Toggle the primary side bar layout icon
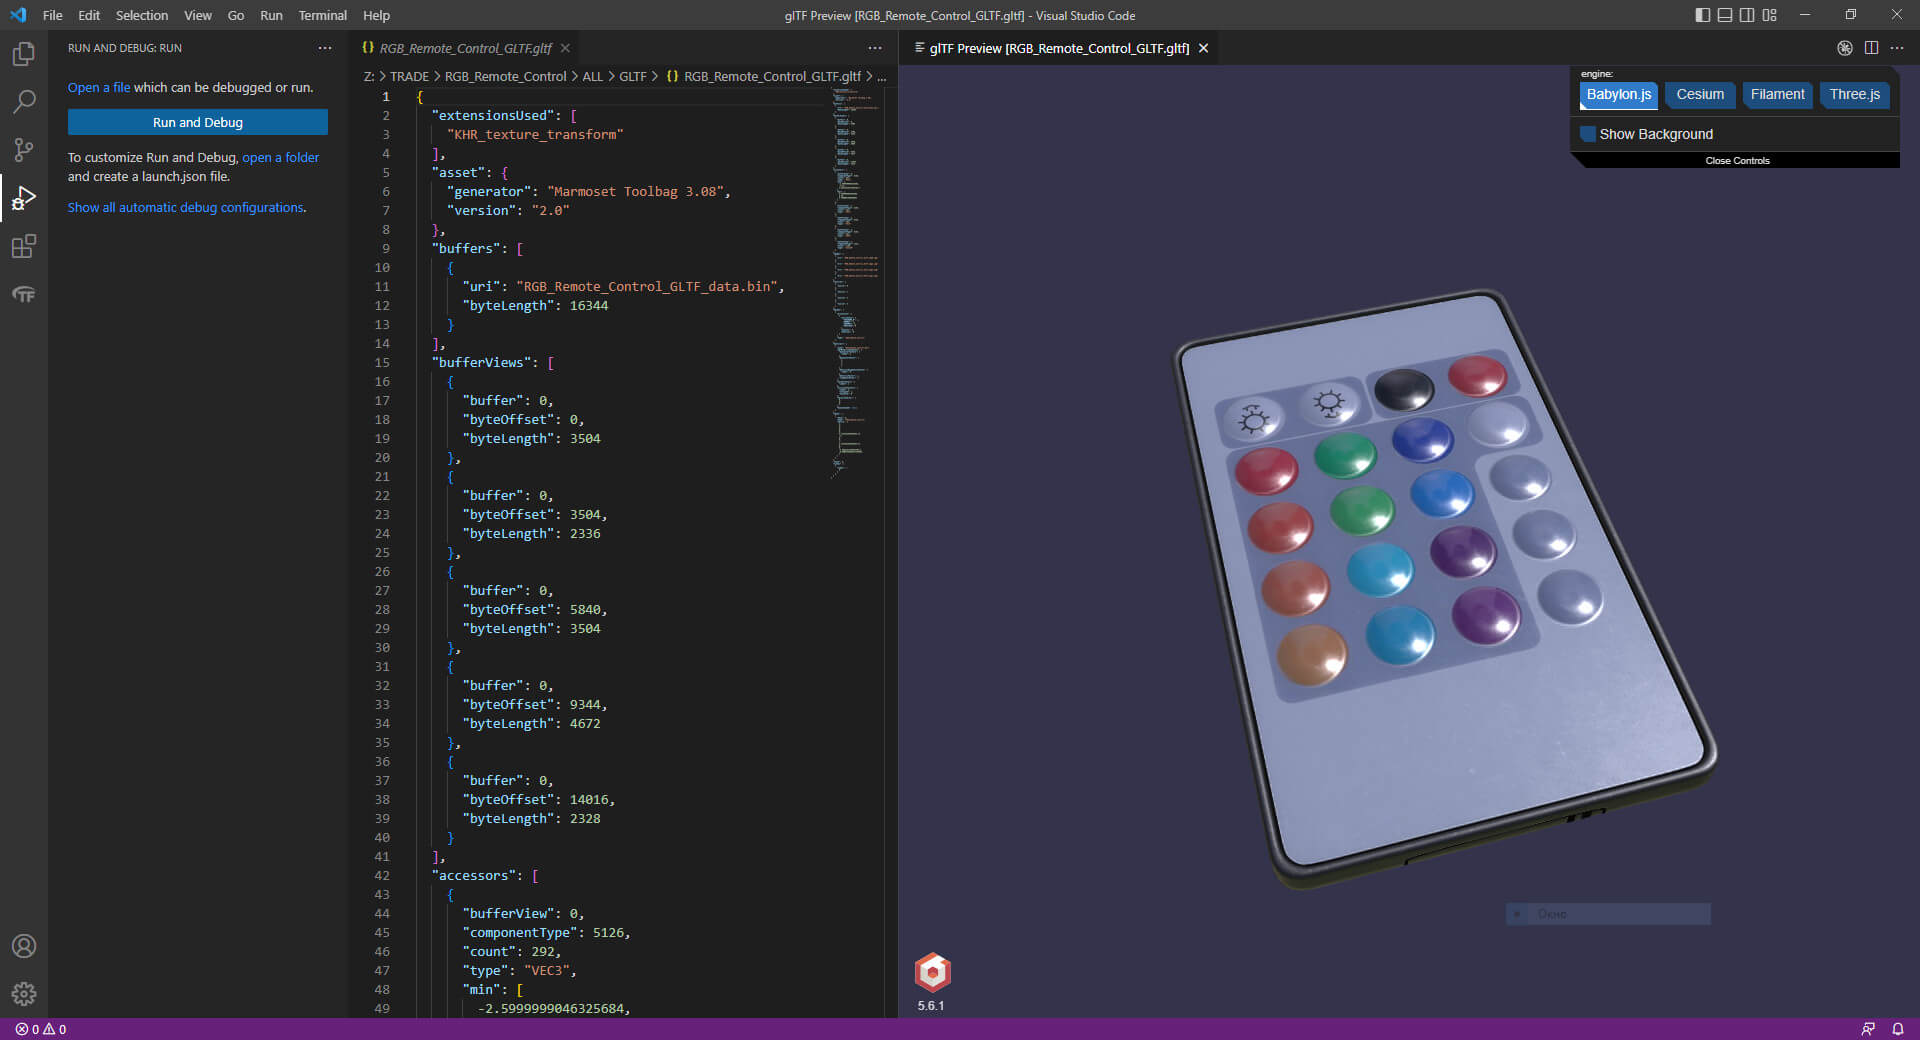 pos(1703,15)
